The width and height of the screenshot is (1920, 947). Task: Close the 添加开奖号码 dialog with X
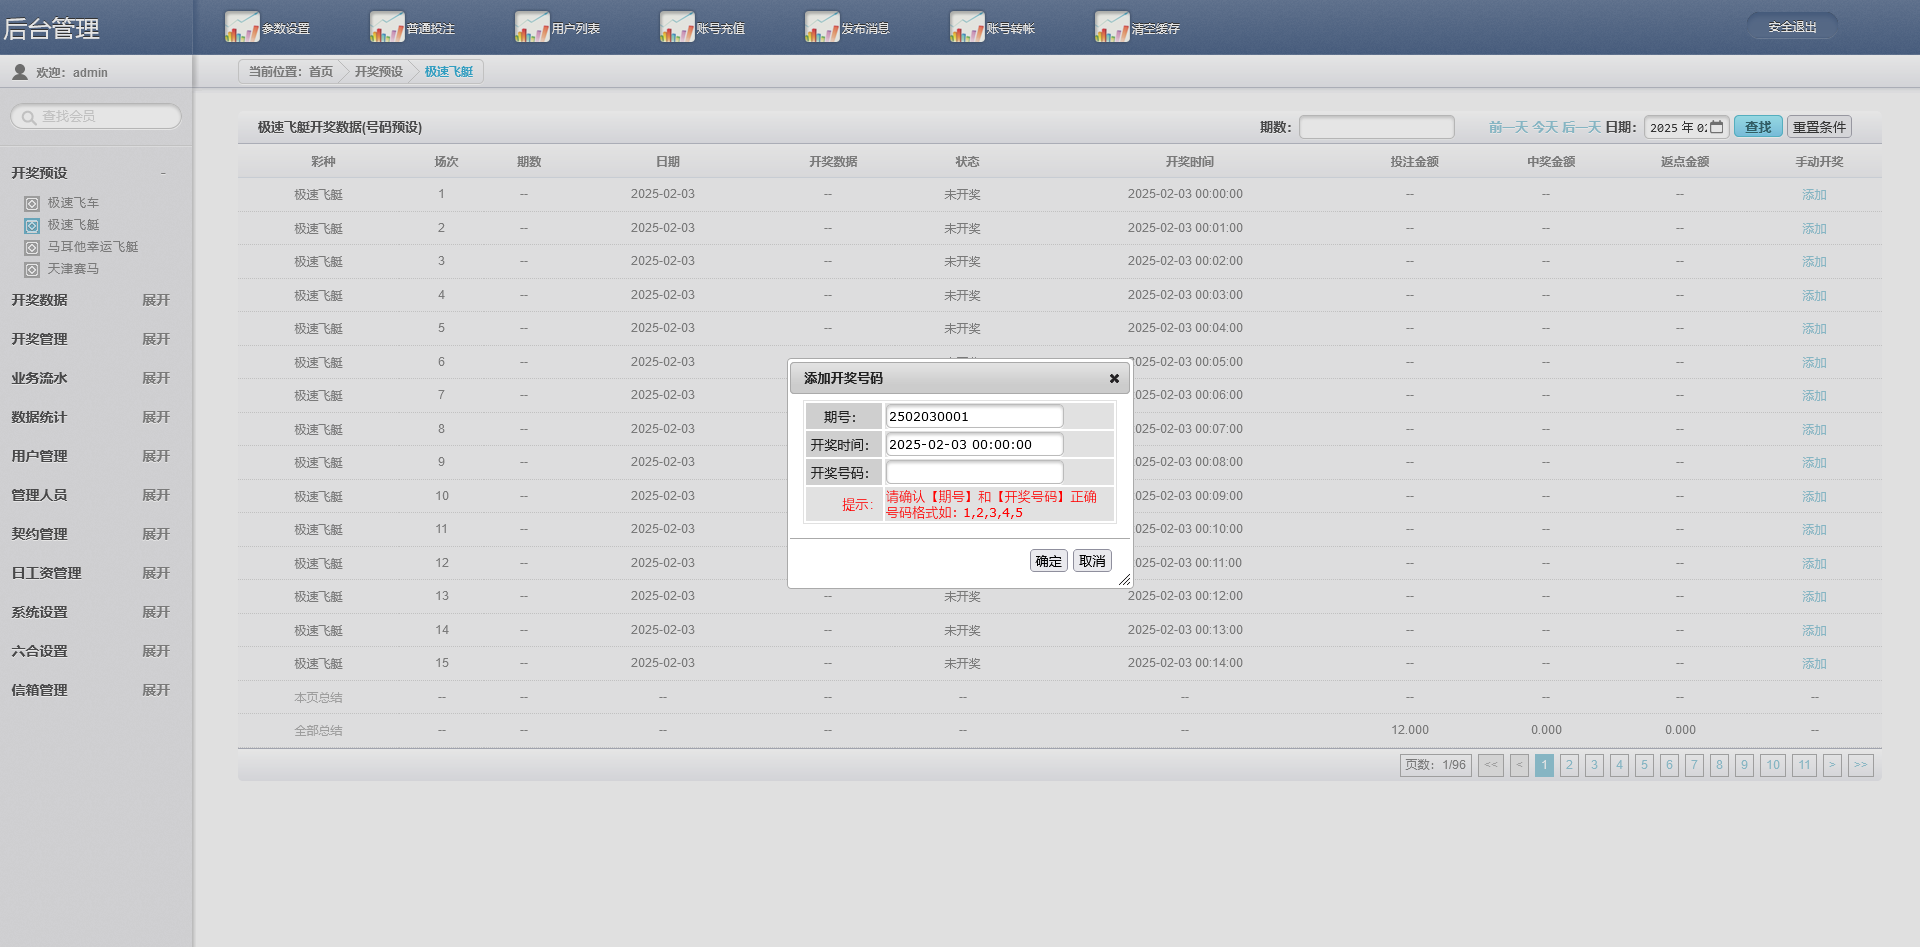click(1114, 379)
